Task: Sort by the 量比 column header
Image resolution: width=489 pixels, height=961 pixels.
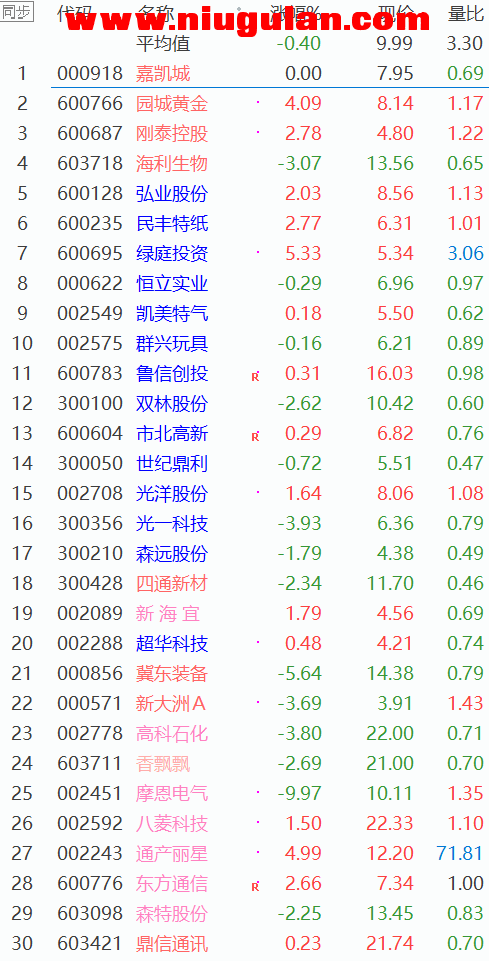Action: pos(465,13)
